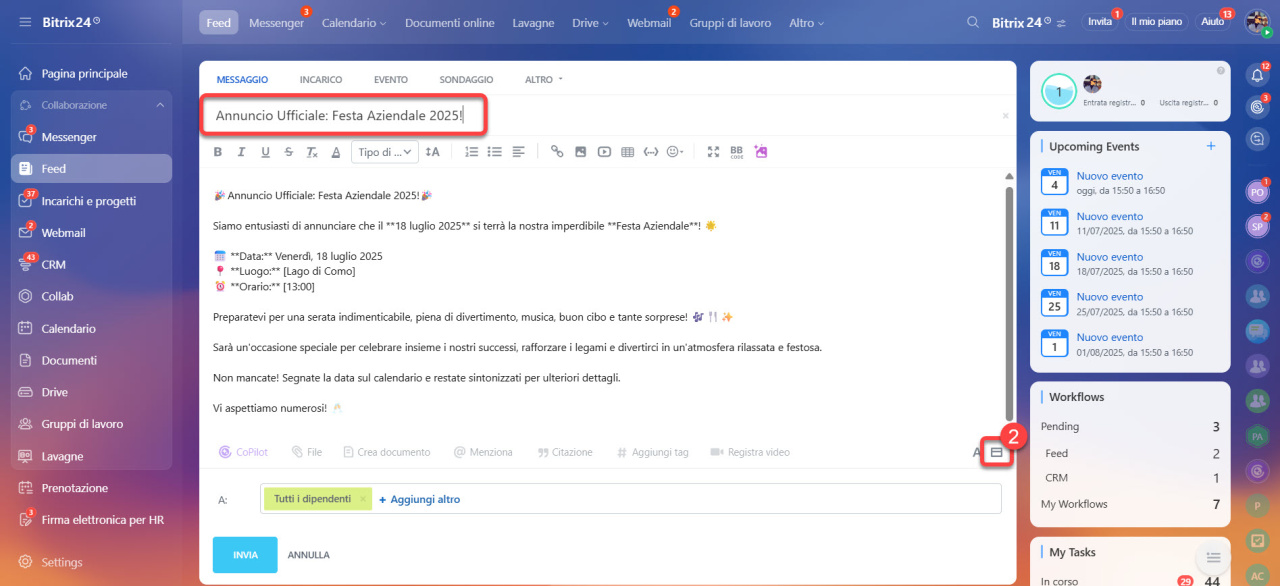Open the Invita button
The height and width of the screenshot is (586, 1280).
tap(1100, 21)
